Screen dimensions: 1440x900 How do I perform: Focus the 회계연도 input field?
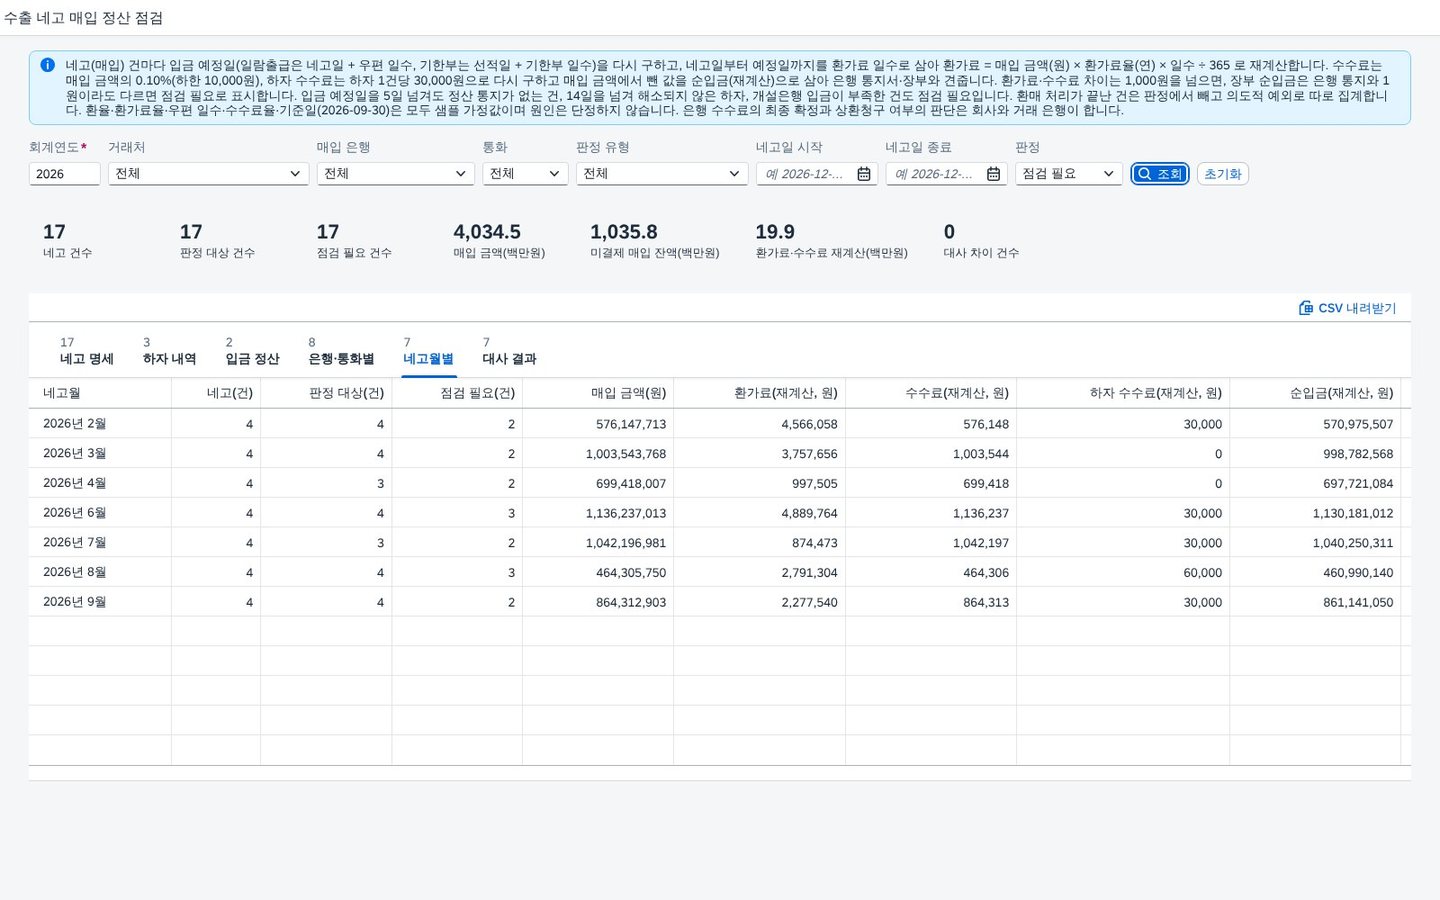(64, 174)
